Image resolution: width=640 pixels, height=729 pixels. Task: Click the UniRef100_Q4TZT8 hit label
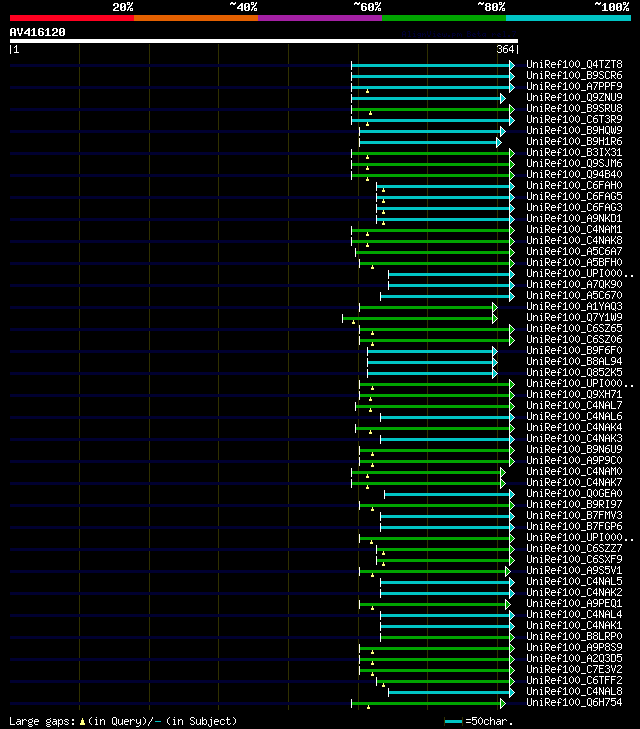574,64
